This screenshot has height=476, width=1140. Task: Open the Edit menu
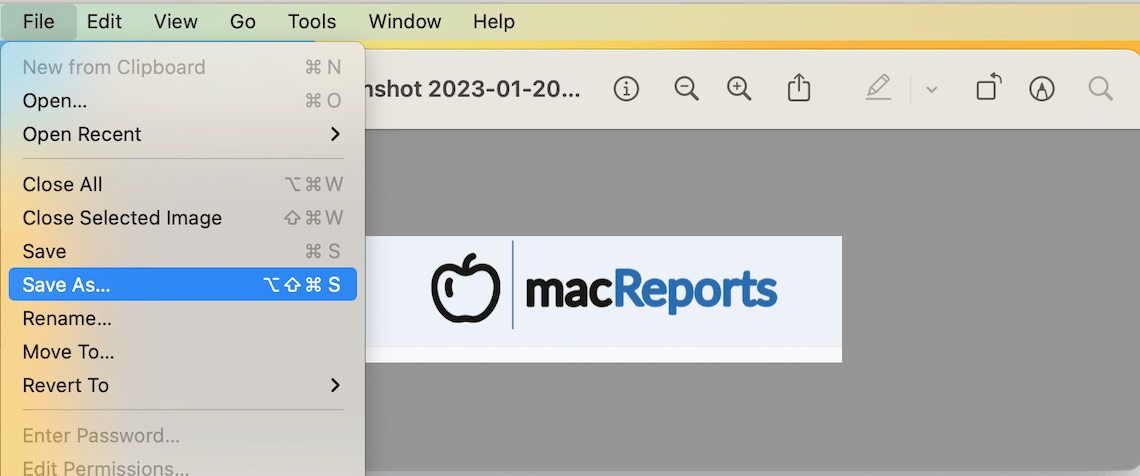pos(104,21)
